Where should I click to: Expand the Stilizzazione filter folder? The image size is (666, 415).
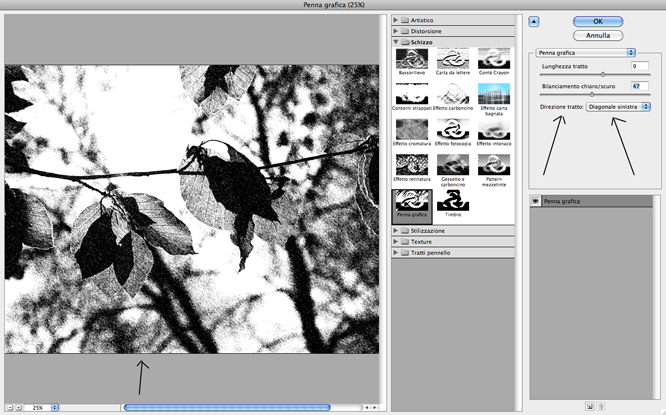pos(395,231)
